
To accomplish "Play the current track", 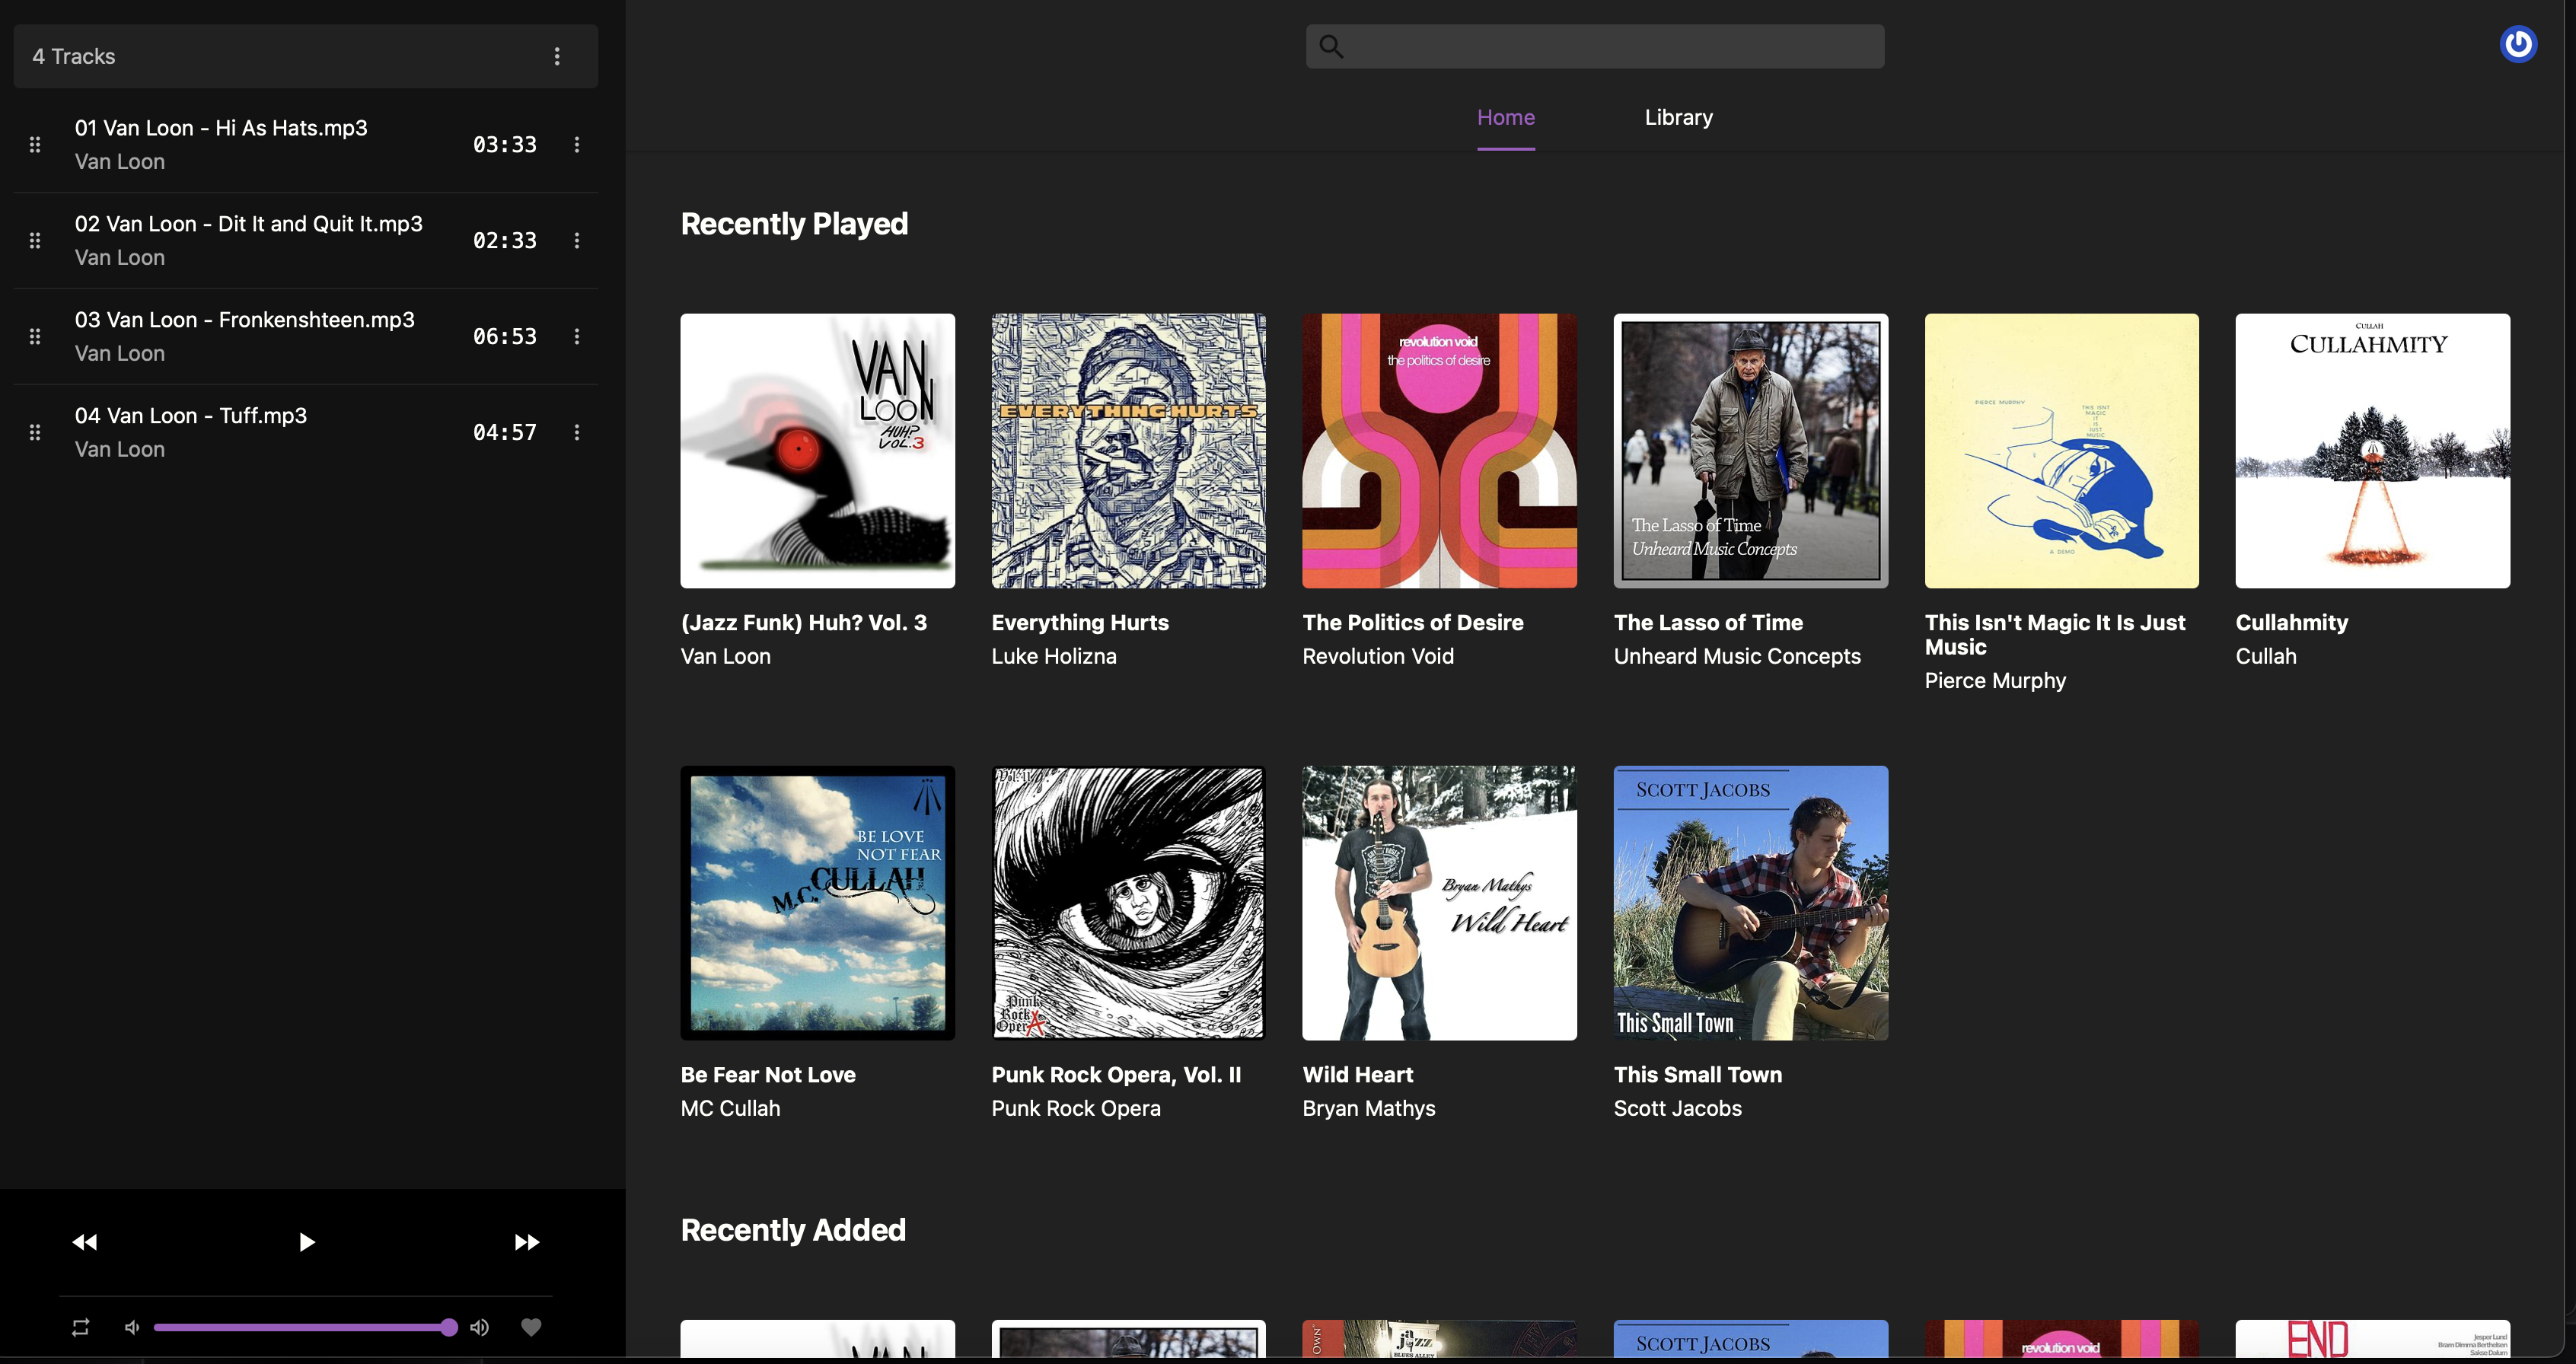I will 306,1241.
